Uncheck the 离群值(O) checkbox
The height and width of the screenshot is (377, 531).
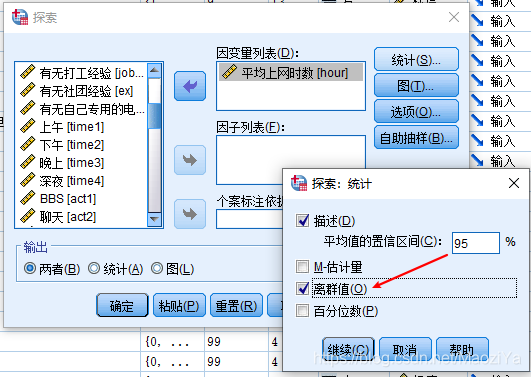point(302,288)
